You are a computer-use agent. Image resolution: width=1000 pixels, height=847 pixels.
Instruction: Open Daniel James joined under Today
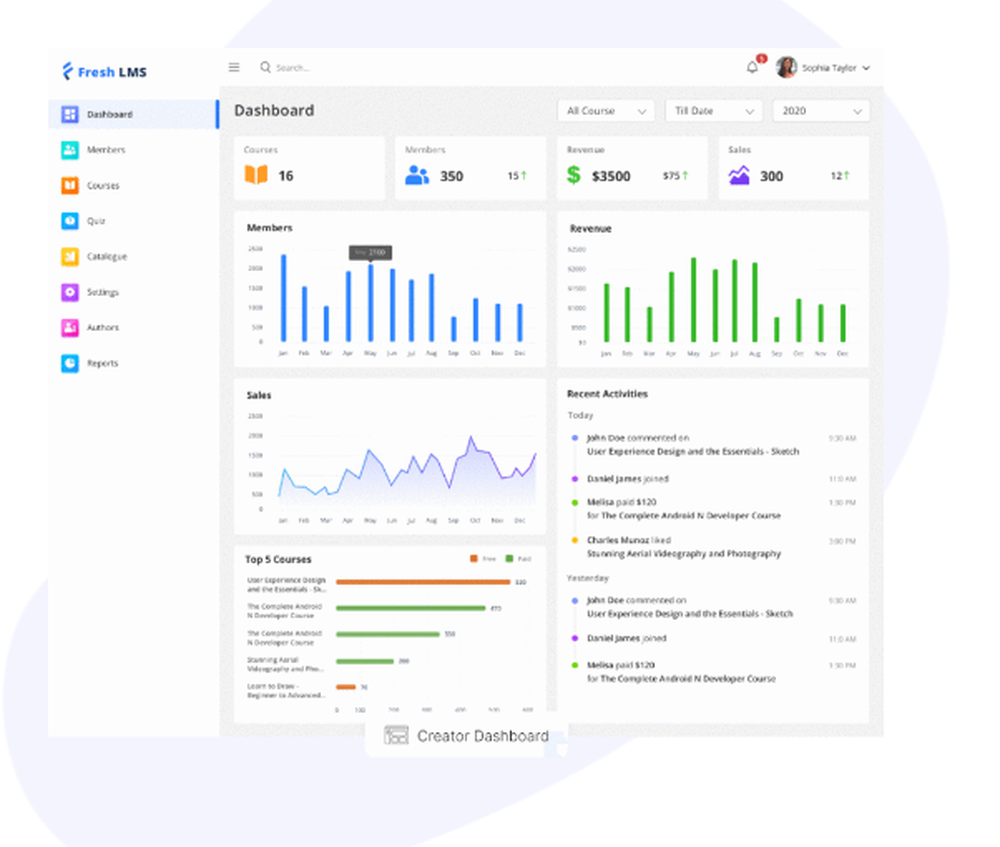pos(628,479)
